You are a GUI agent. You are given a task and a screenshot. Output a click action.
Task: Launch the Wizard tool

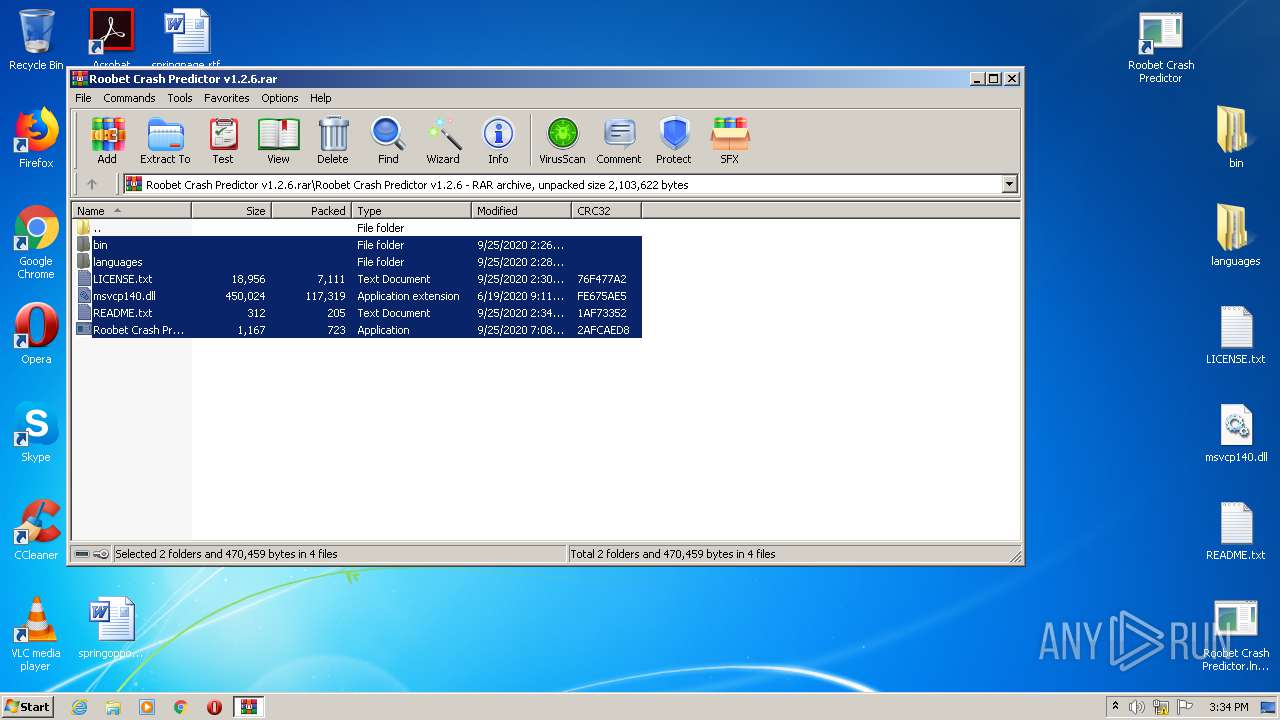[x=443, y=140]
